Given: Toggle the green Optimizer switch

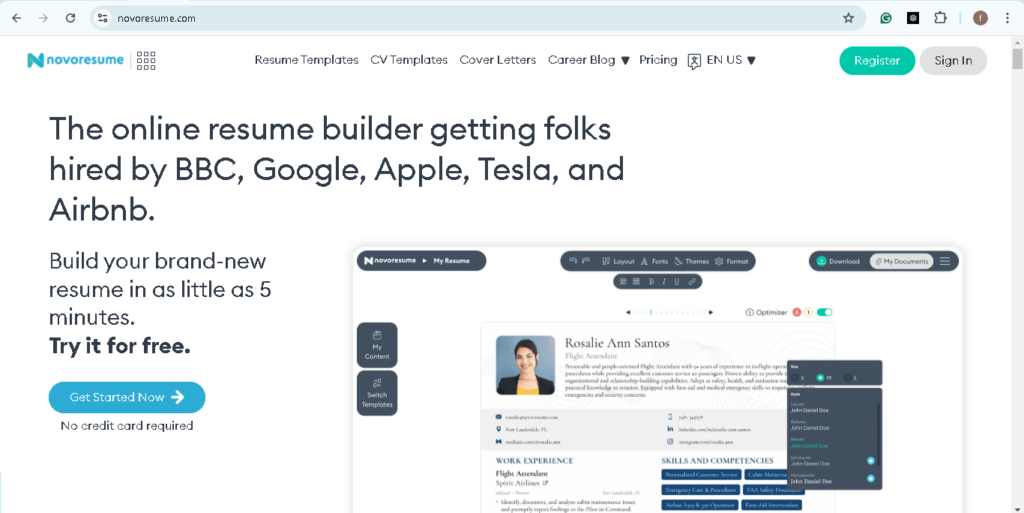Looking at the screenshot, I should 825,312.
